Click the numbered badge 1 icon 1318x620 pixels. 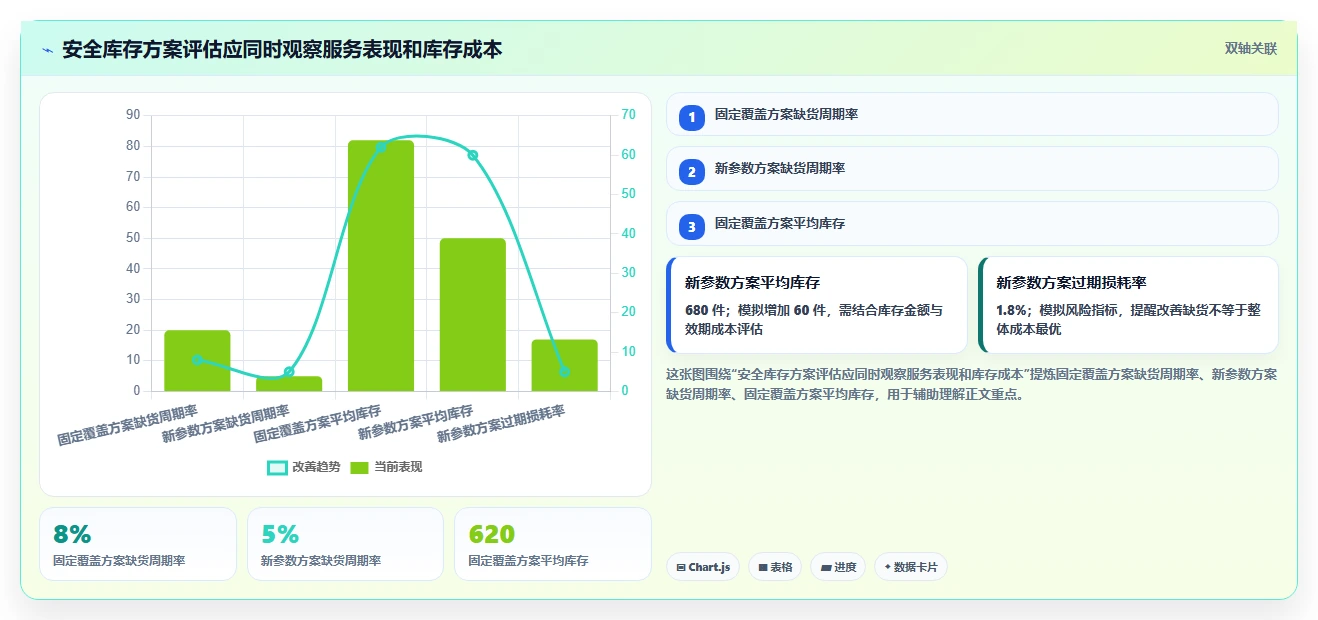(691, 117)
